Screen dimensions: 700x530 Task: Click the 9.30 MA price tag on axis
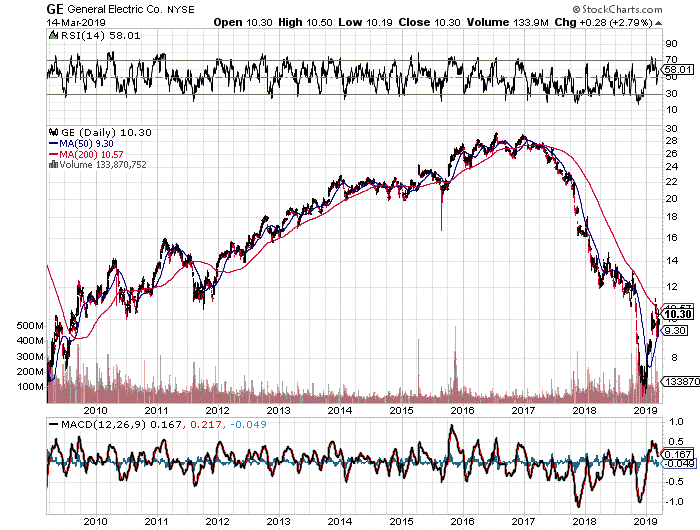click(x=675, y=331)
